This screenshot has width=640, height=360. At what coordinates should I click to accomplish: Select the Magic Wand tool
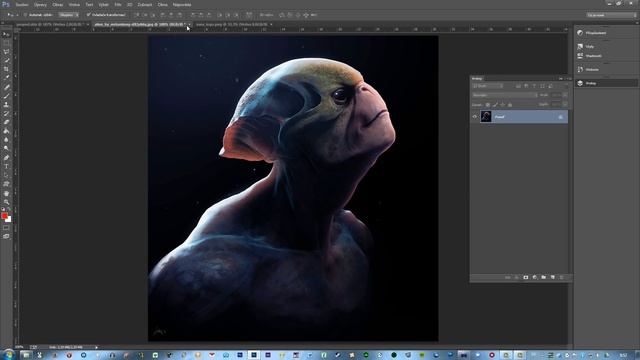click(6, 60)
